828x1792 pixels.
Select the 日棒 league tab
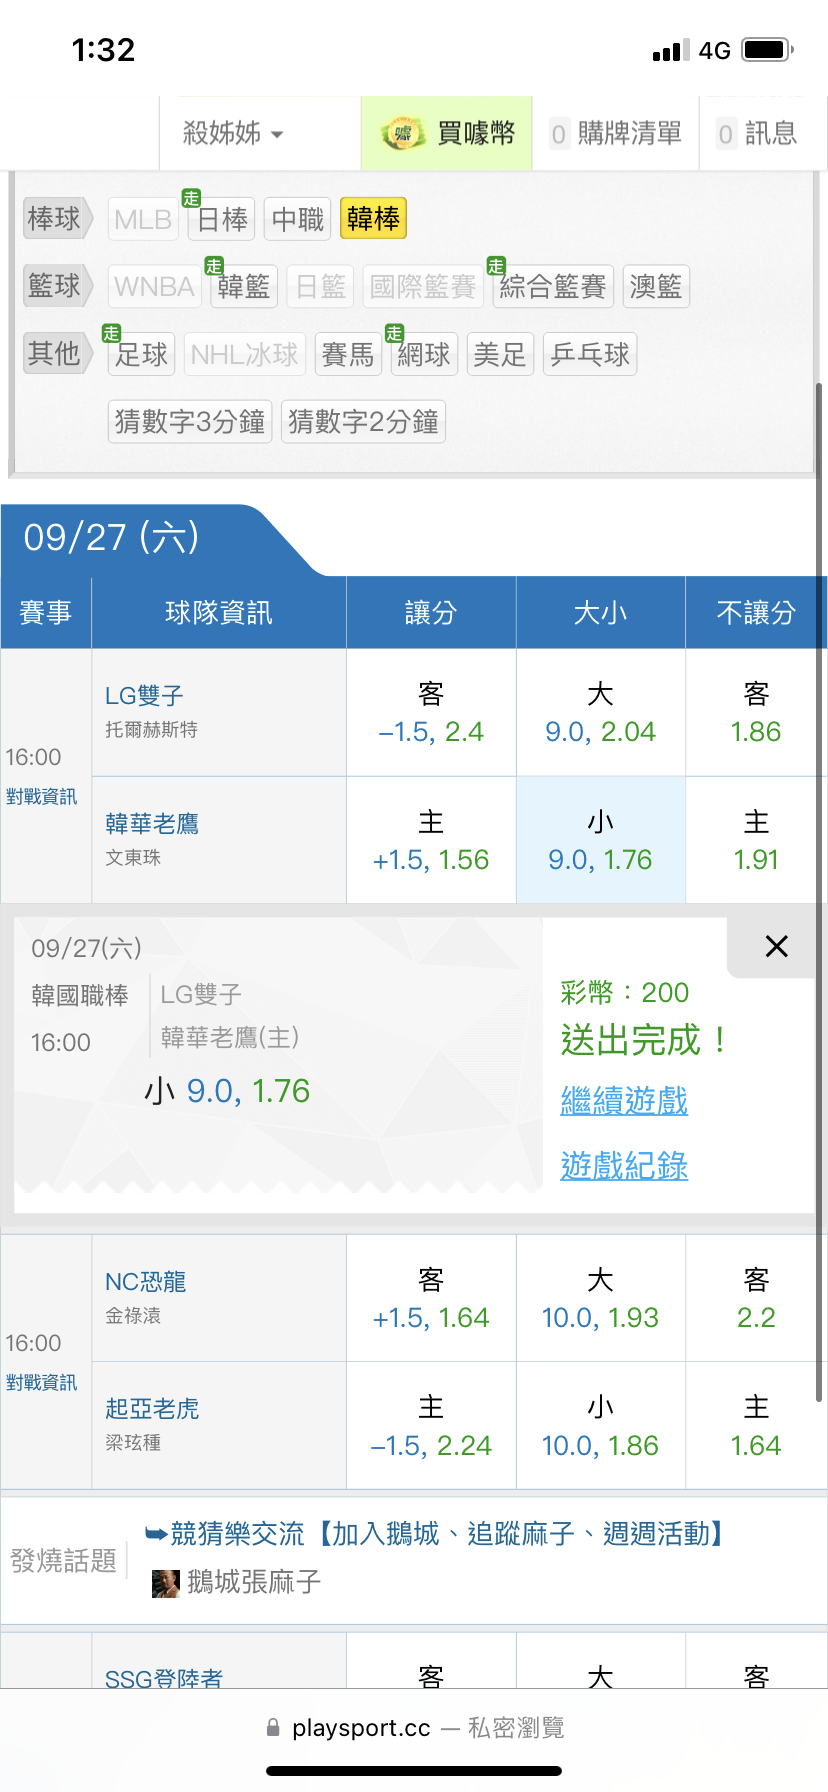coord(222,219)
